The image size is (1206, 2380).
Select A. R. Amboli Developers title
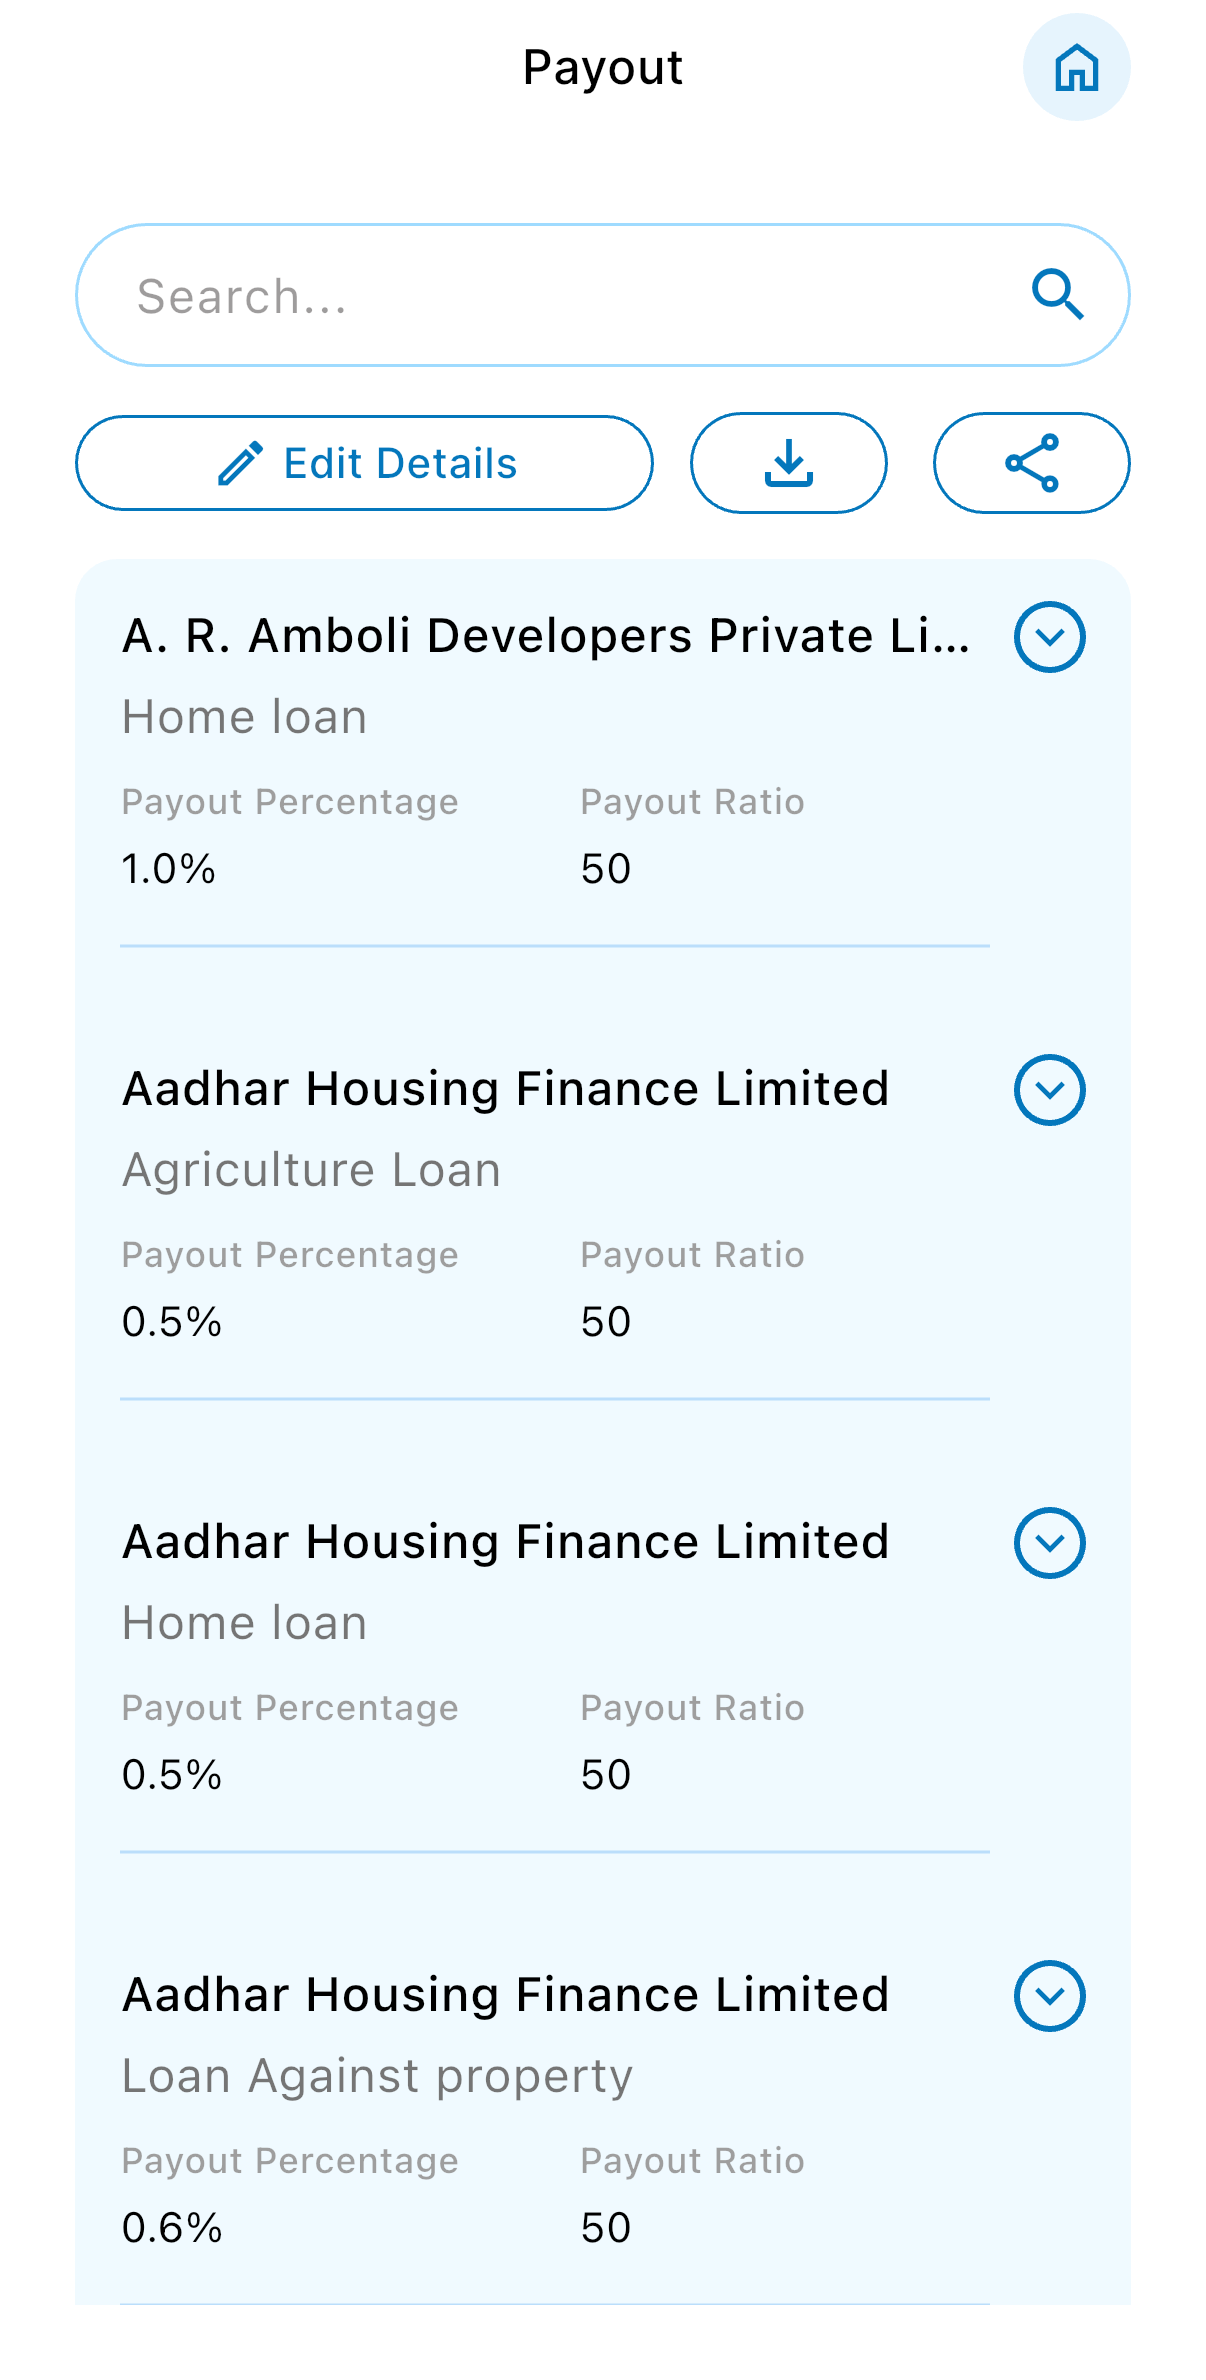point(545,636)
